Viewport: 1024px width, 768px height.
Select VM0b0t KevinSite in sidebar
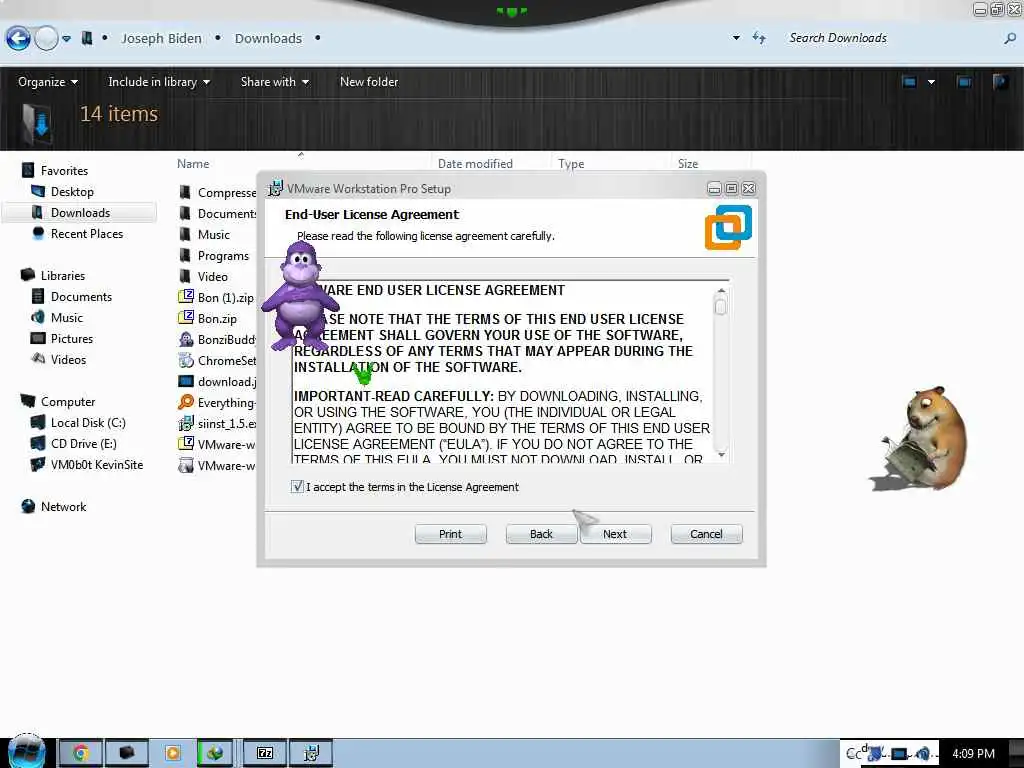tap(97, 465)
